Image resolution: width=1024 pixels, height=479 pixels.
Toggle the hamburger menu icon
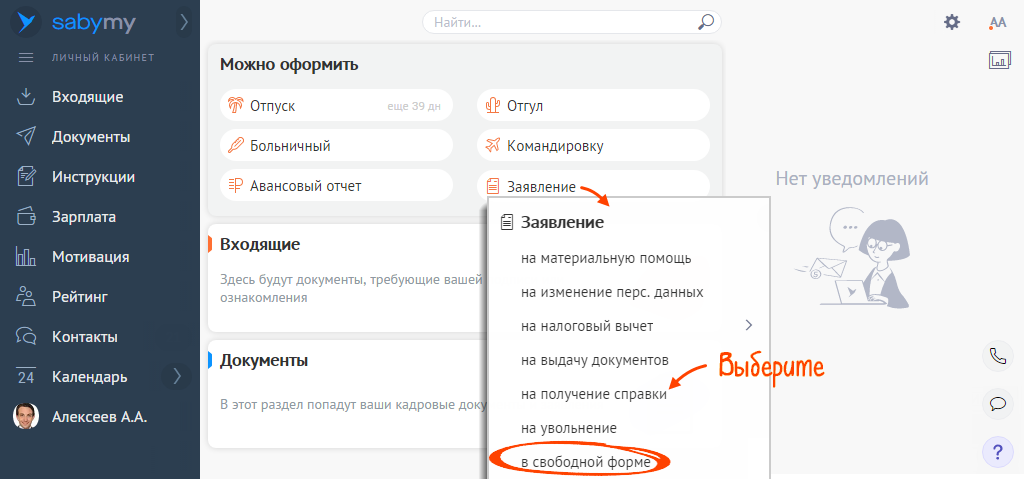tap(27, 58)
